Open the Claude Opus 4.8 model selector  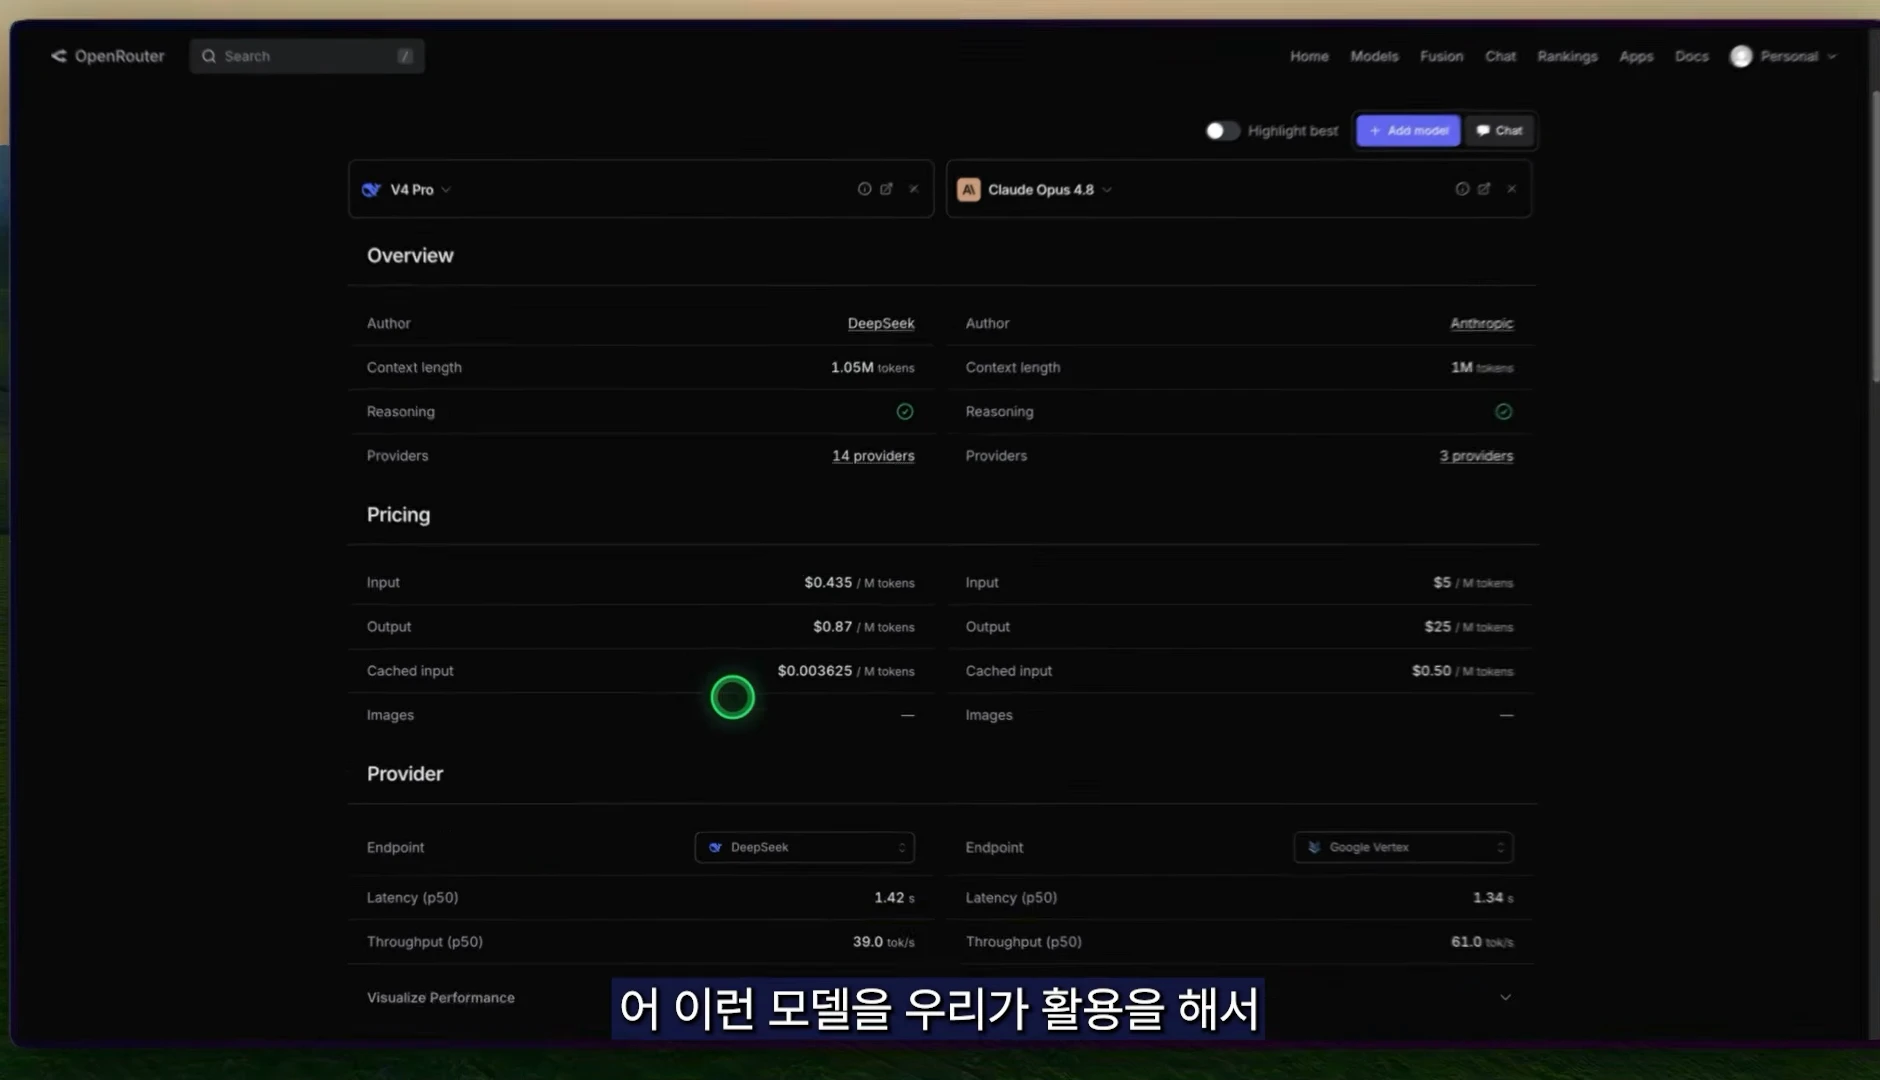(1049, 189)
